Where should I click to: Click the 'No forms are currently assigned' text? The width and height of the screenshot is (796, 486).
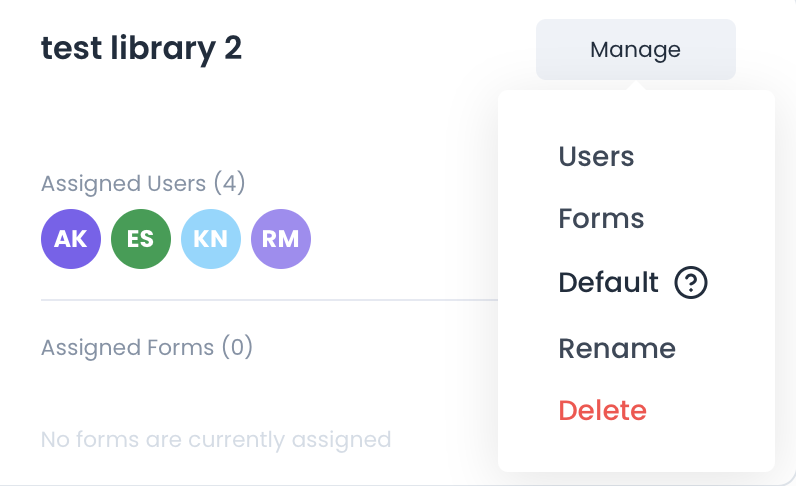click(x=215, y=439)
